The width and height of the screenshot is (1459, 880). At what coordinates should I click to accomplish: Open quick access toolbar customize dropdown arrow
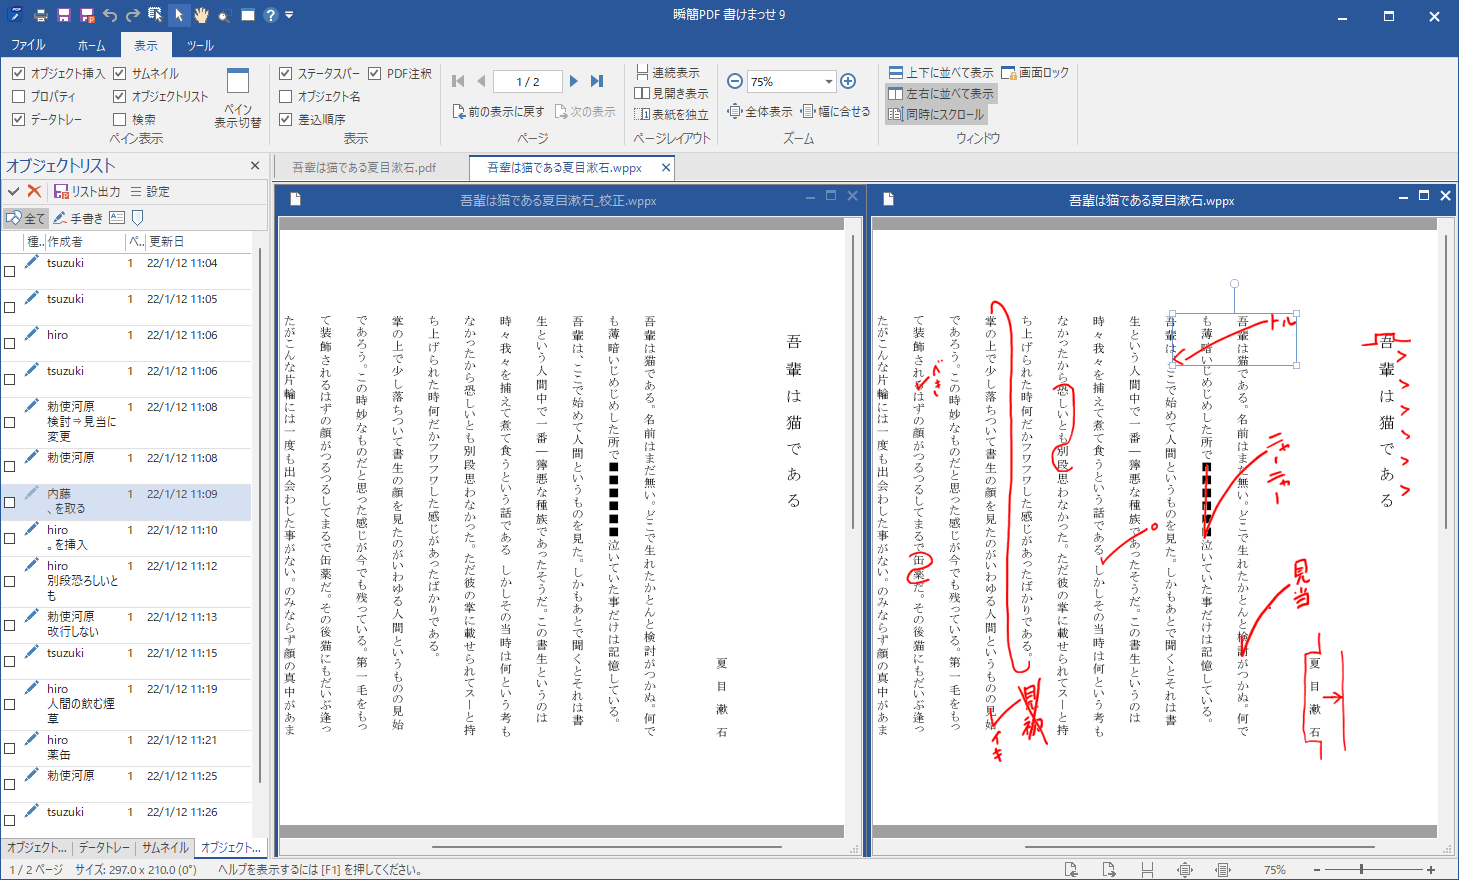[x=289, y=15]
